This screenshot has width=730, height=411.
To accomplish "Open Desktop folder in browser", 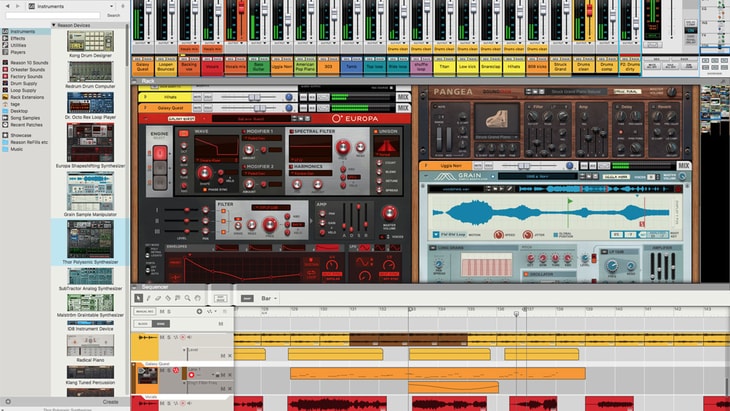I will point(19,111).
